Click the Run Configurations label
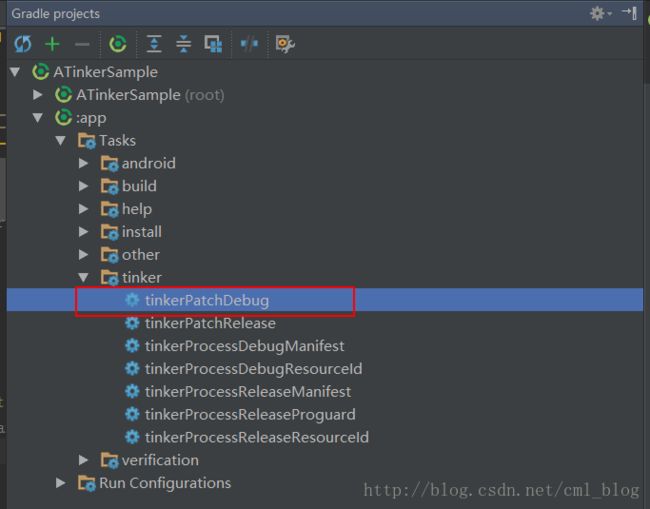This screenshot has height=509, width=650. [165, 483]
